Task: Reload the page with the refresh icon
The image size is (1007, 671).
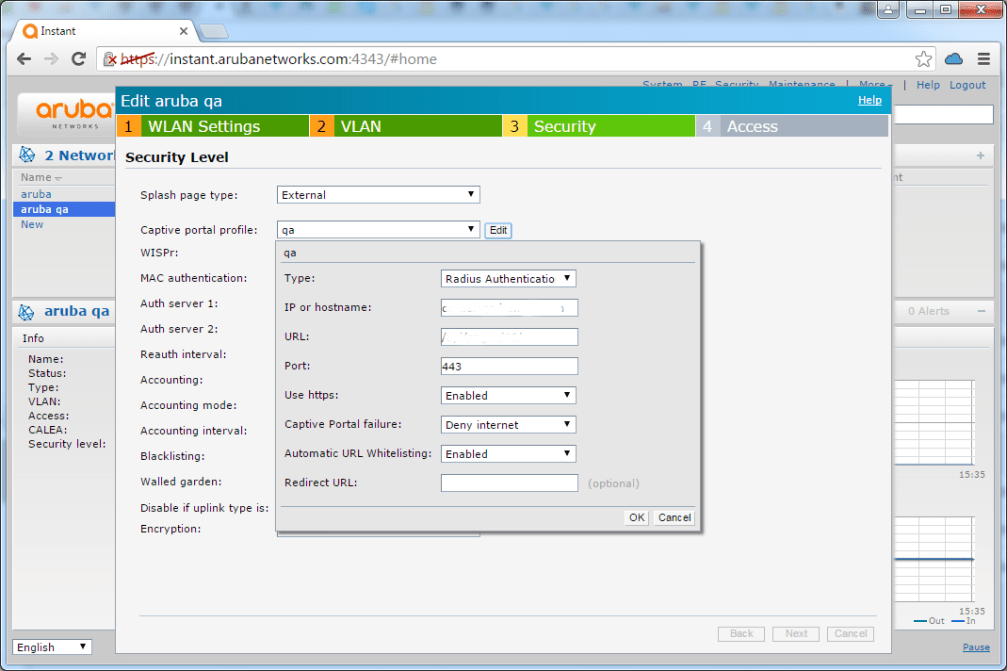Action: pyautogui.click(x=78, y=59)
